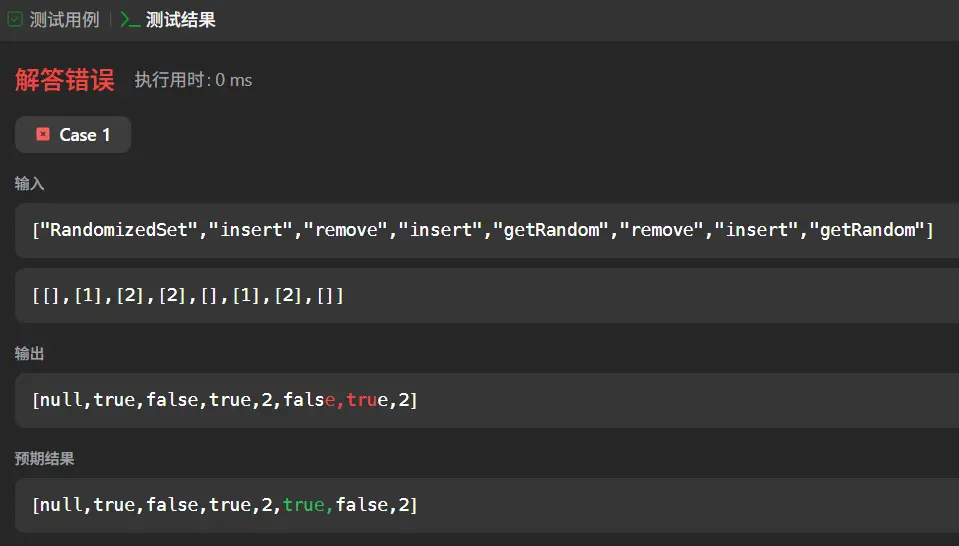The height and width of the screenshot is (546, 959).
Task: Click the 输入 section label
Action: coord(29,184)
